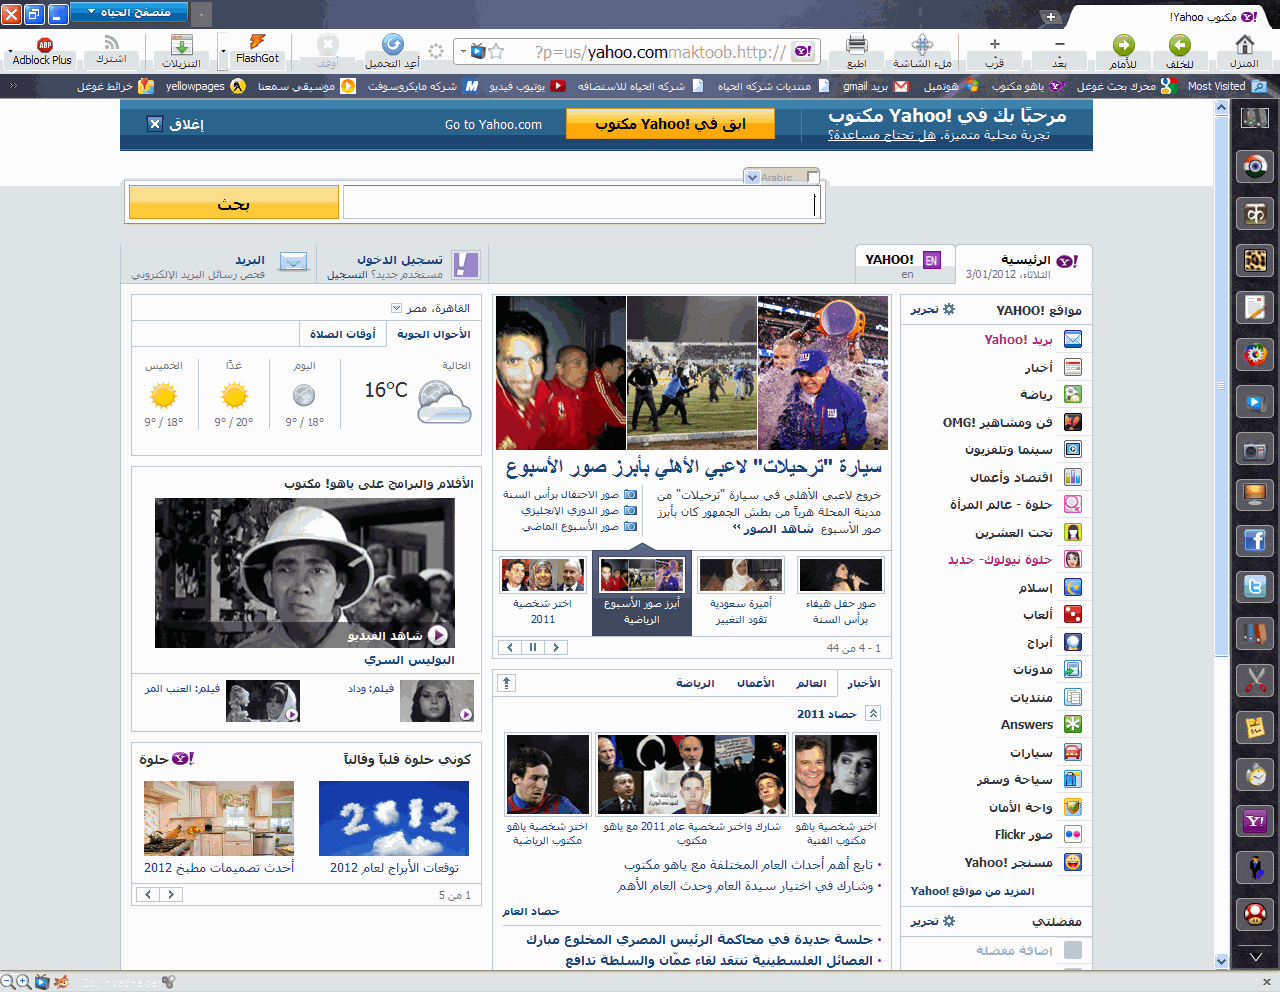Click the Adblock Plus icon
The height and width of the screenshot is (992, 1280).
pyautogui.click(x=45, y=44)
